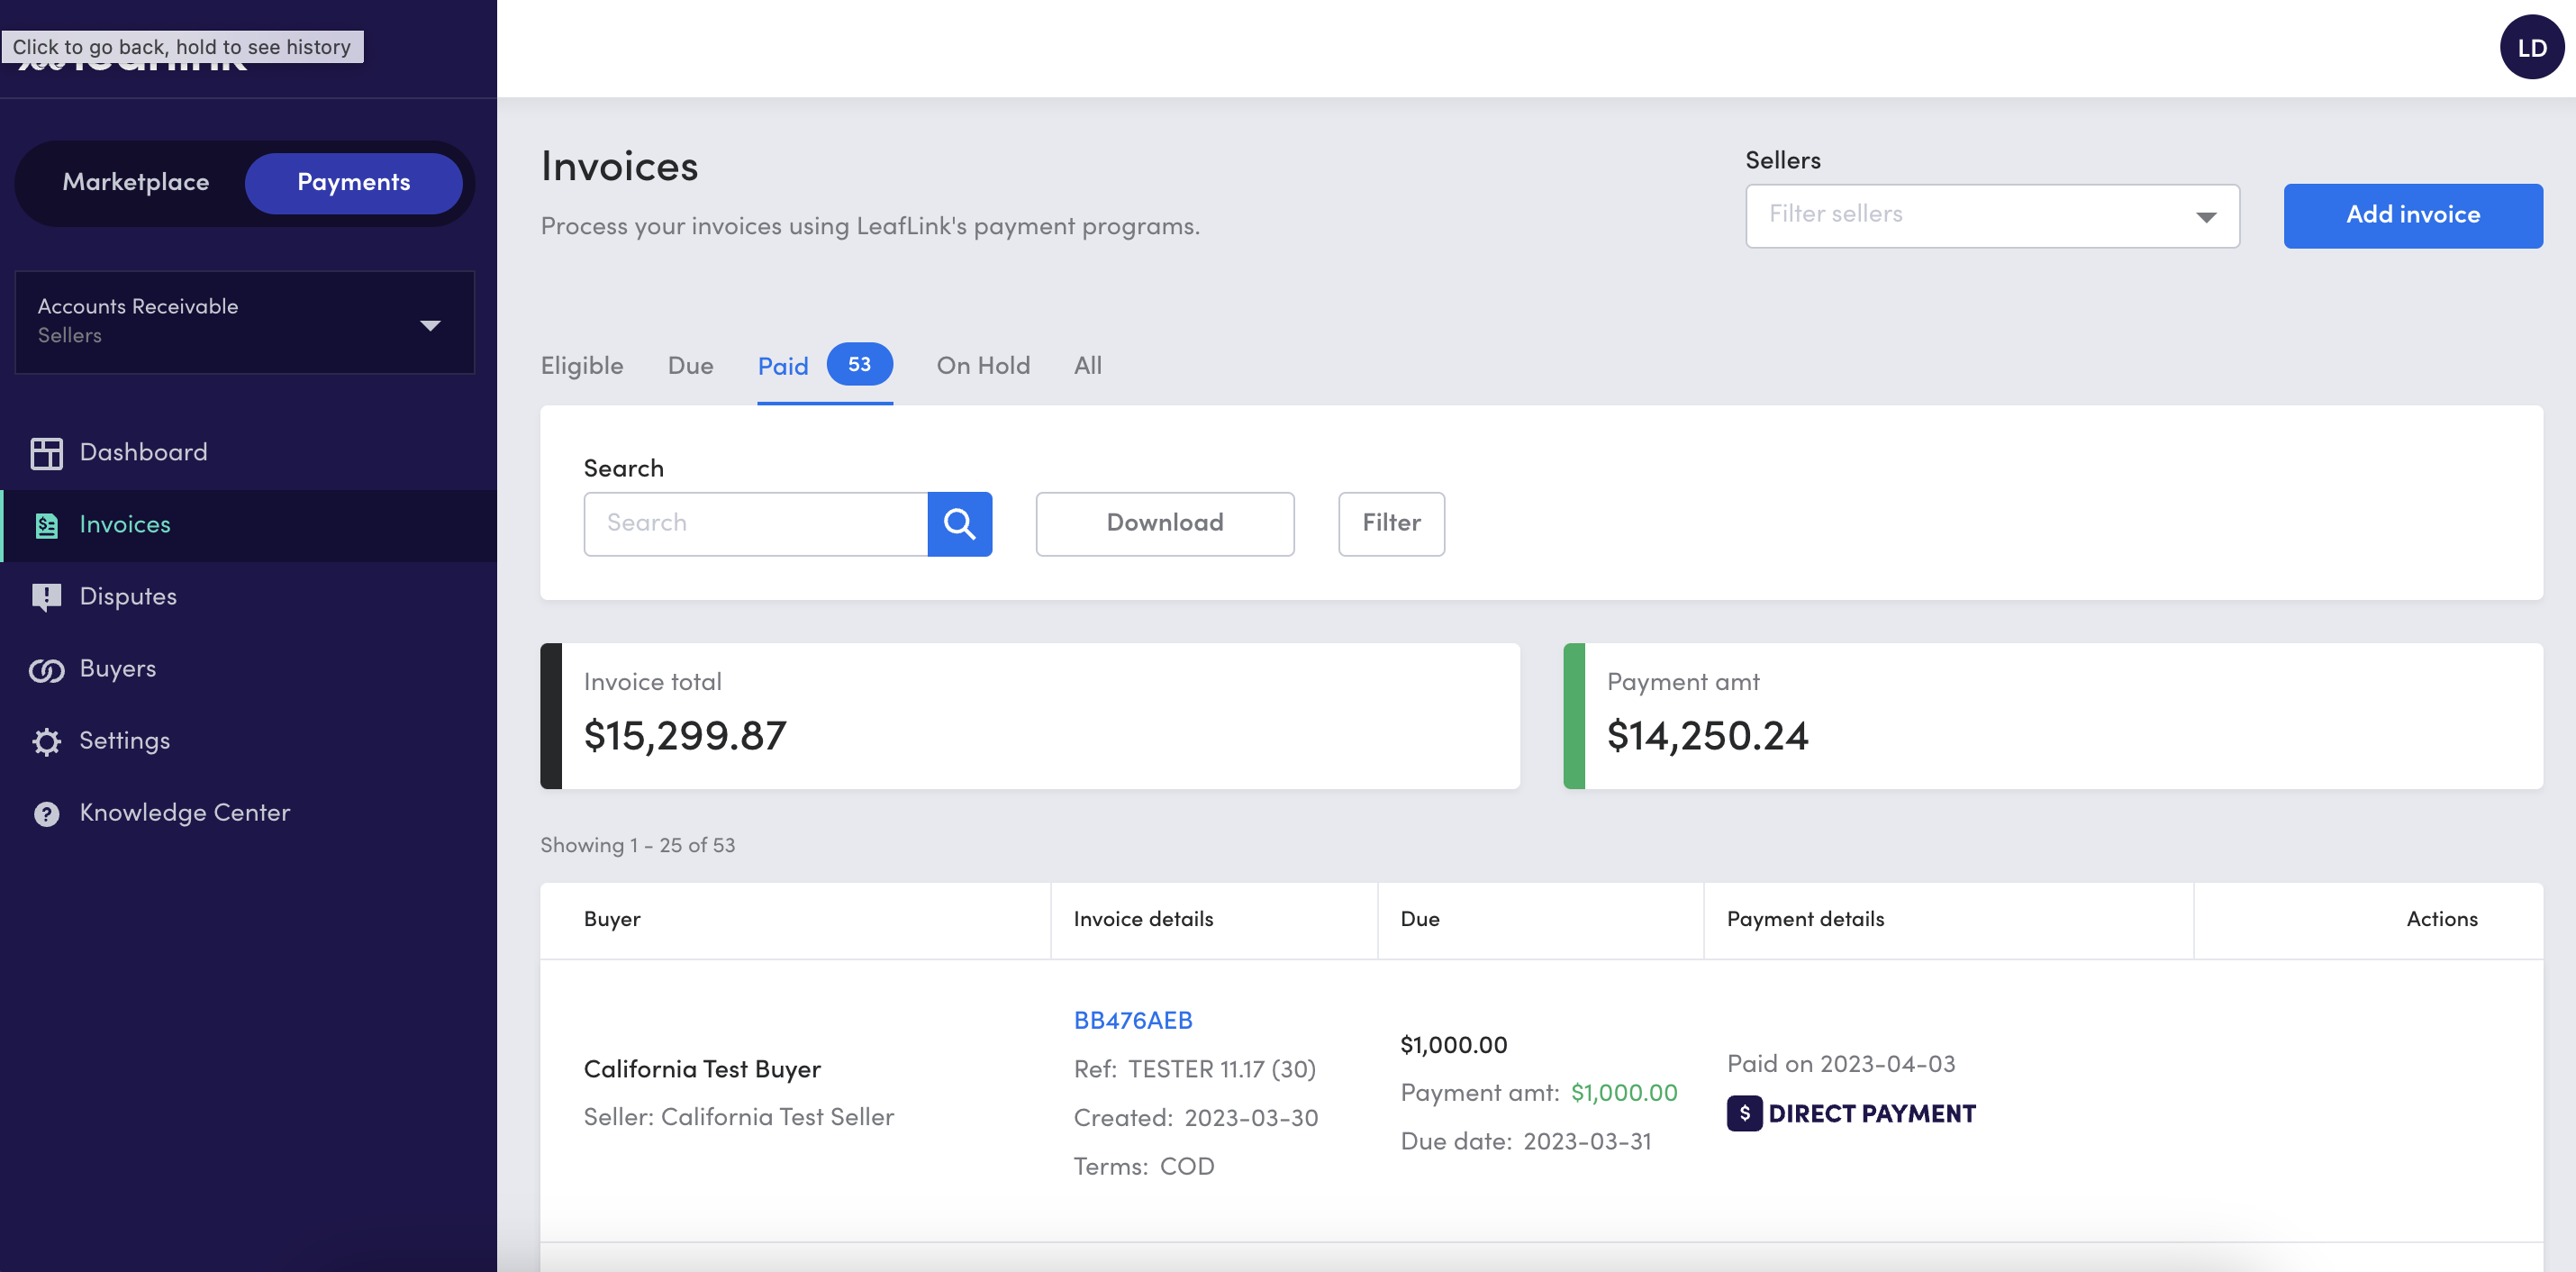Click the Invoice details column header

coord(1143,919)
